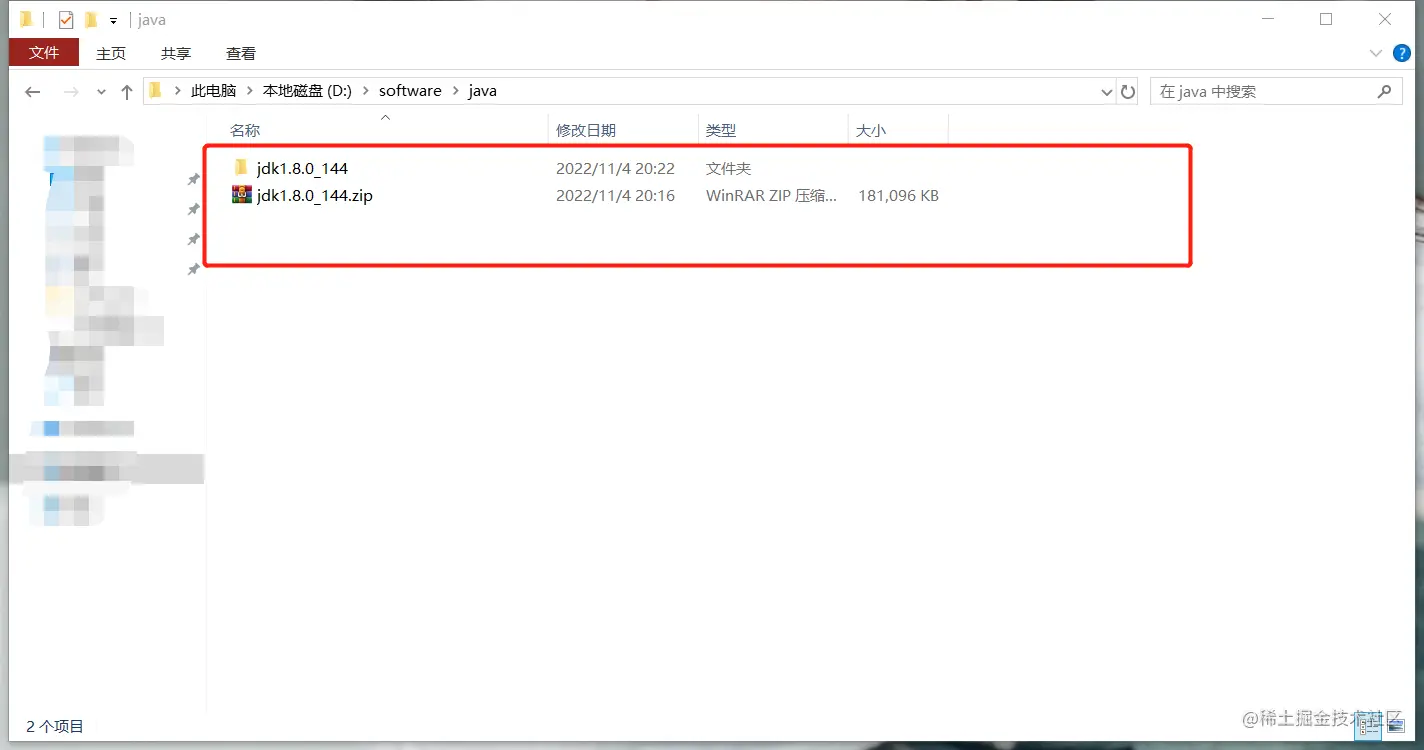Open the address bar previous locations dropdown

tap(1107, 92)
